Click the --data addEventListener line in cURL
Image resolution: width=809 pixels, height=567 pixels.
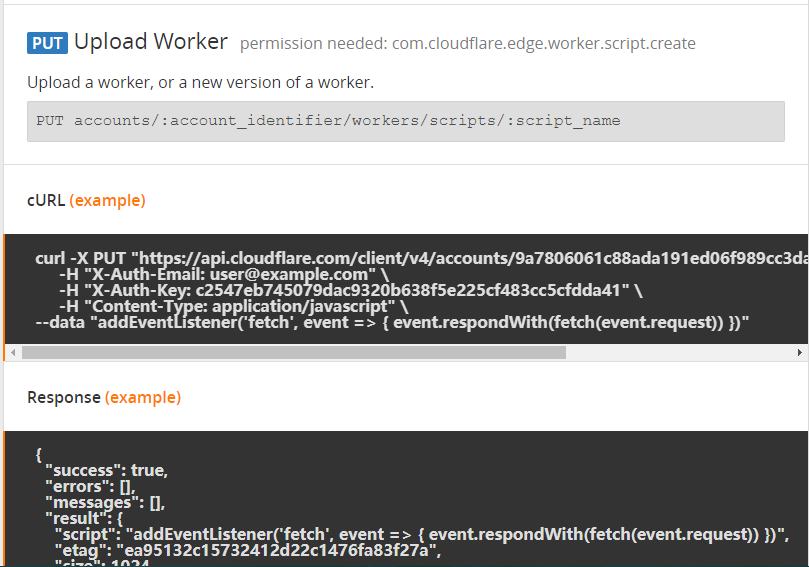point(392,322)
